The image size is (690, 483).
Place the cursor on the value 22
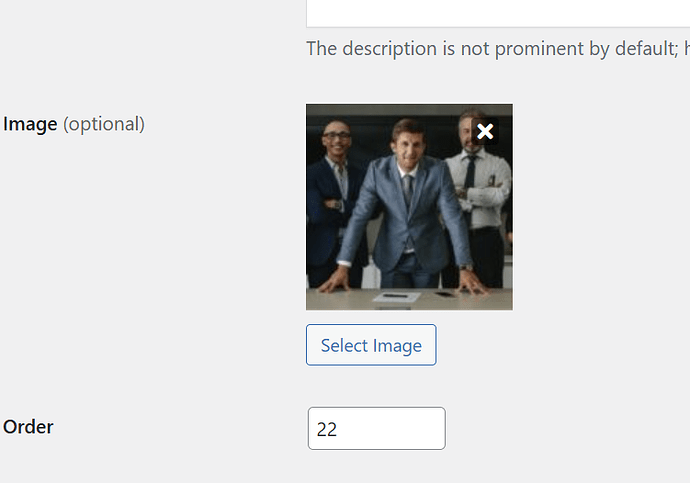[327, 429]
